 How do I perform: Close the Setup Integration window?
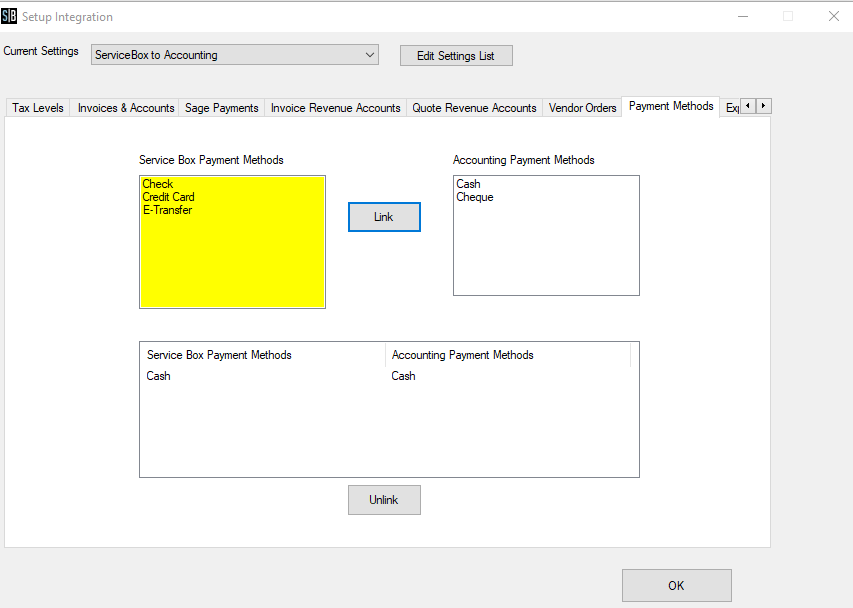point(834,16)
